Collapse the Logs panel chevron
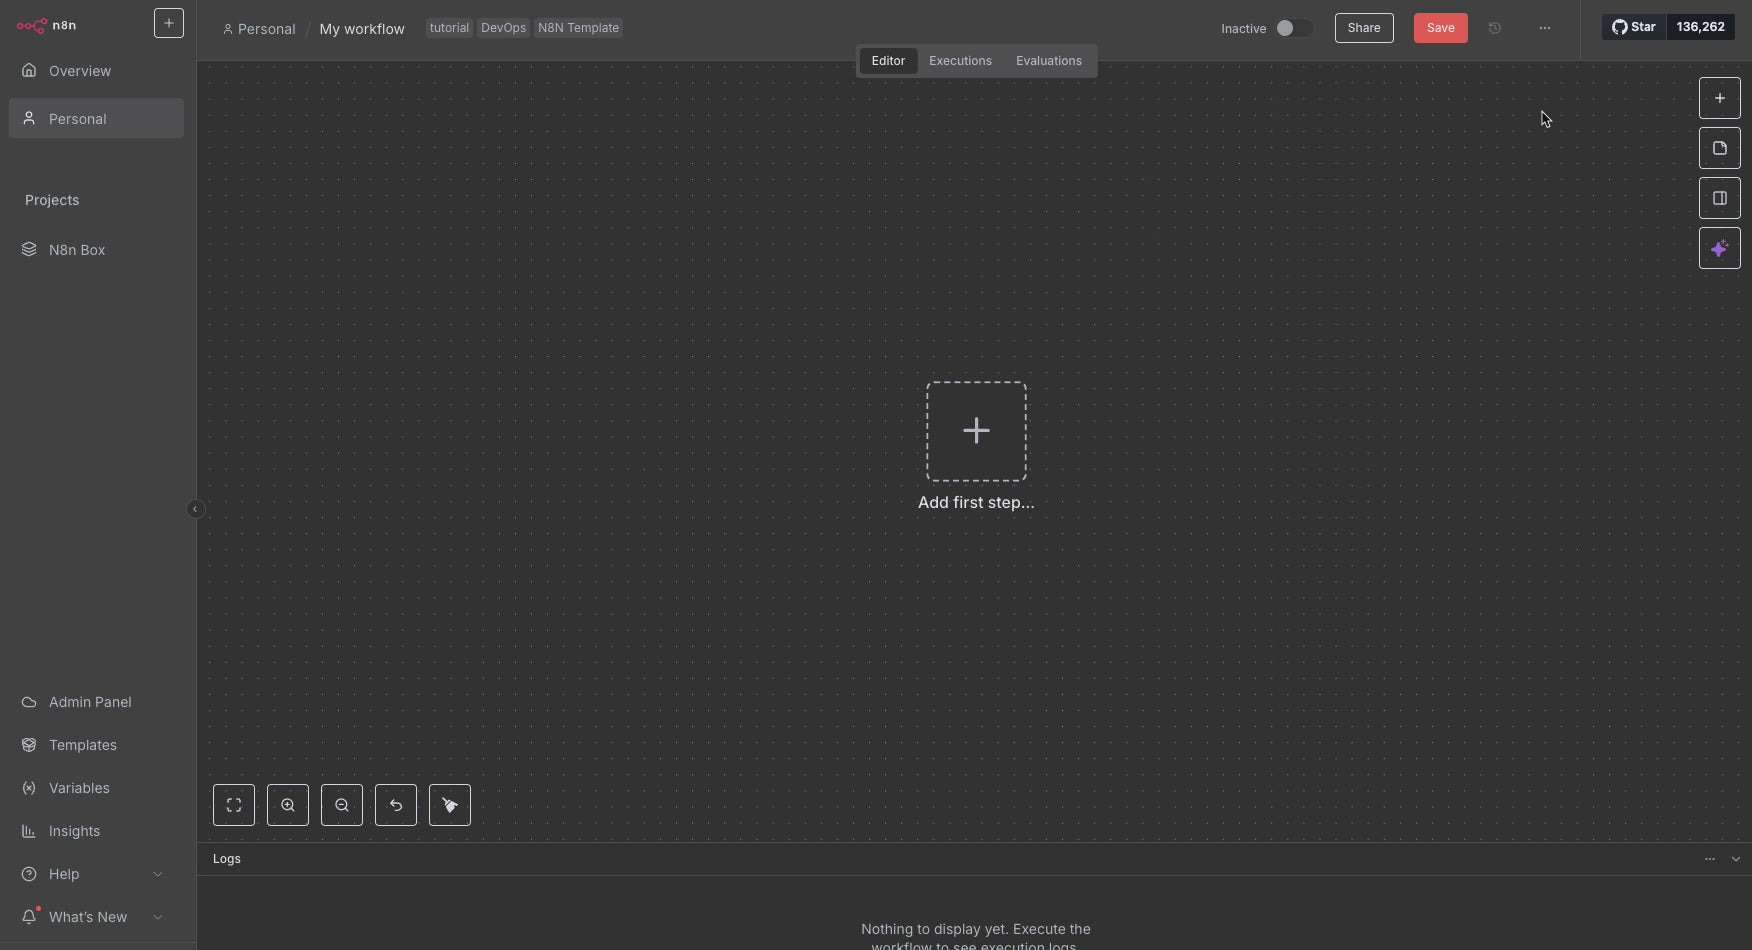 point(1735,859)
